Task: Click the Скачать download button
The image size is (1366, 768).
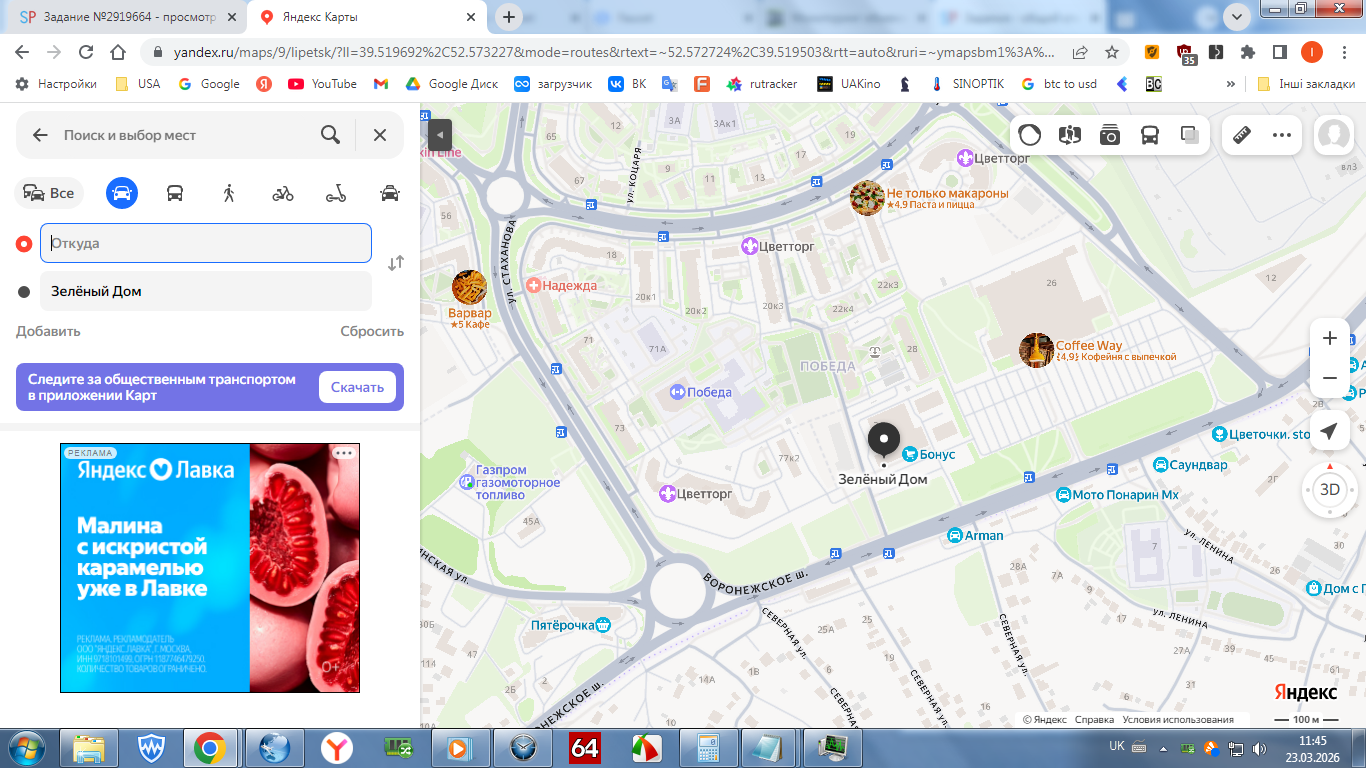Action: (x=357, y=387)
